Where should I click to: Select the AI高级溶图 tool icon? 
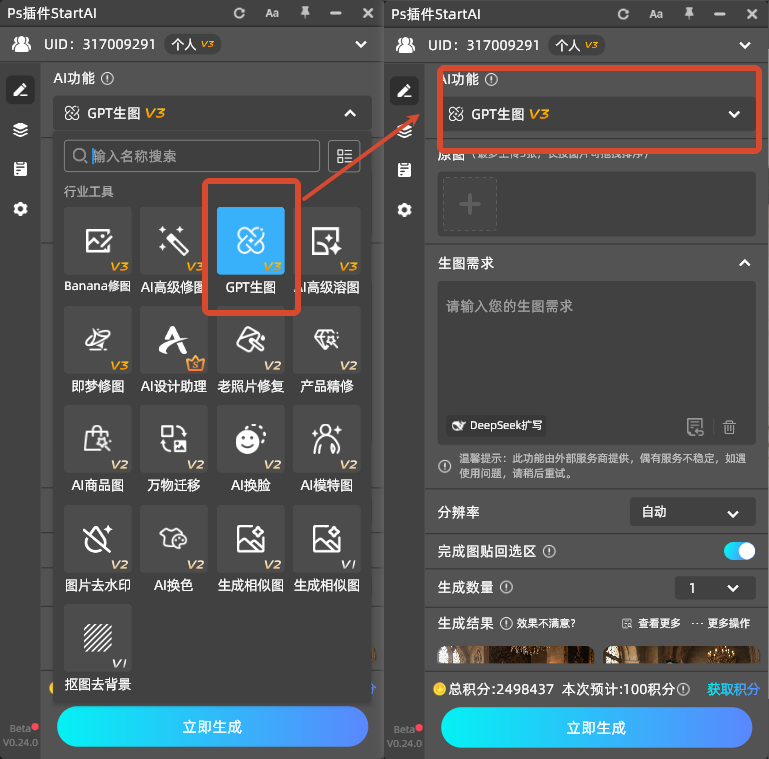click(327, 241)
